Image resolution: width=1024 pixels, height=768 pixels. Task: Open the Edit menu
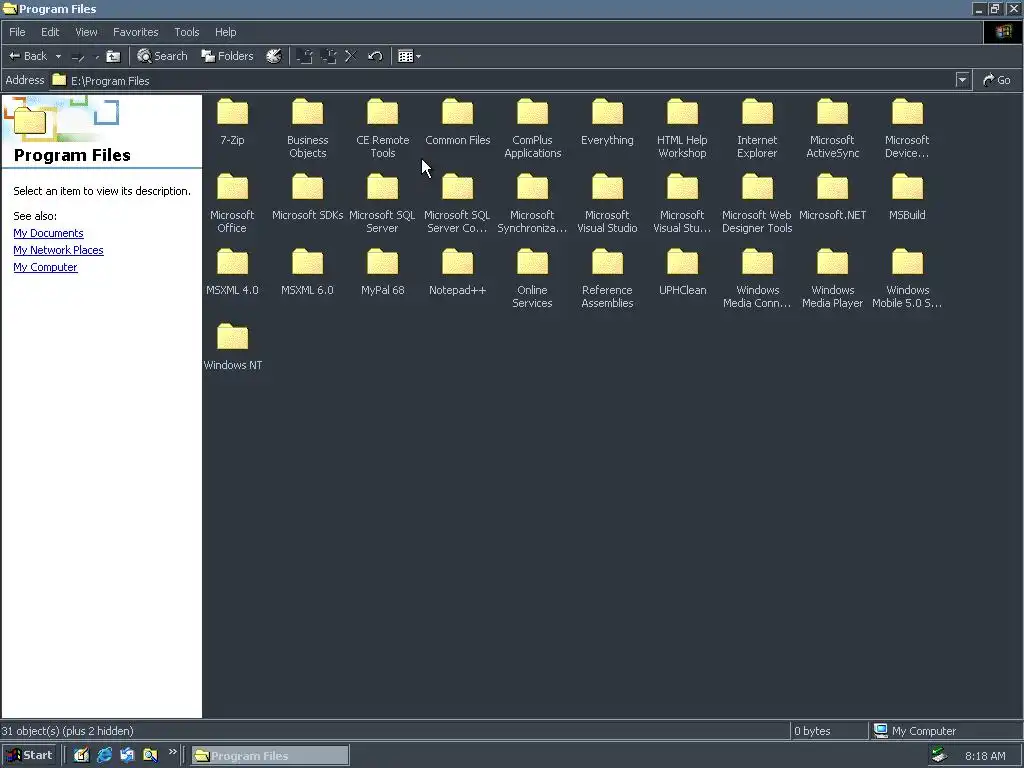(50, 32)
